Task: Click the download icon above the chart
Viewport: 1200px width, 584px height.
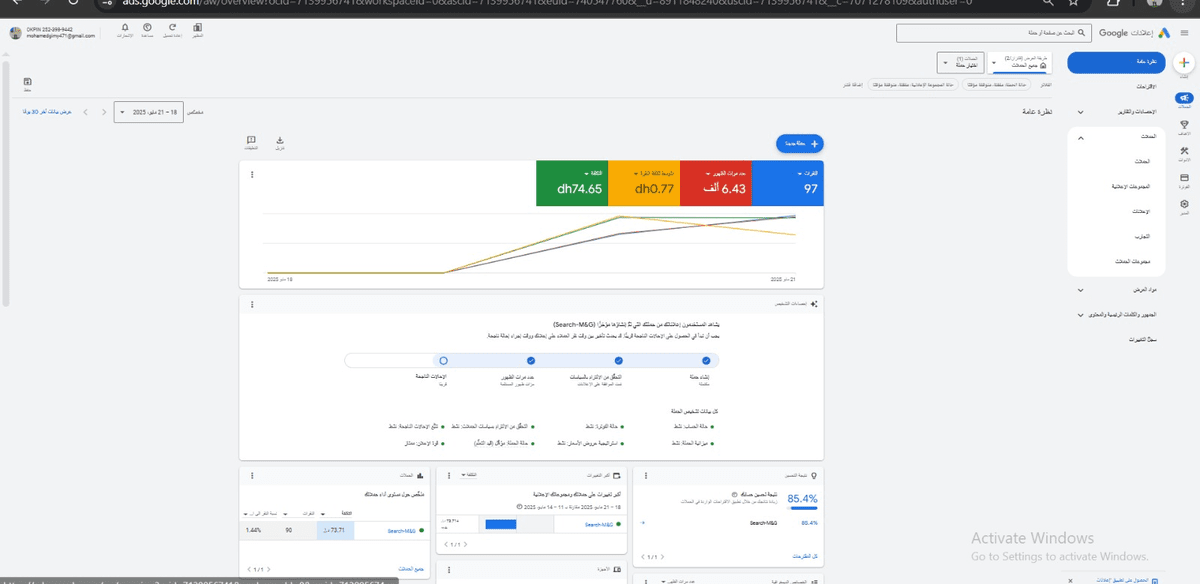Action: tap(280, 141)
